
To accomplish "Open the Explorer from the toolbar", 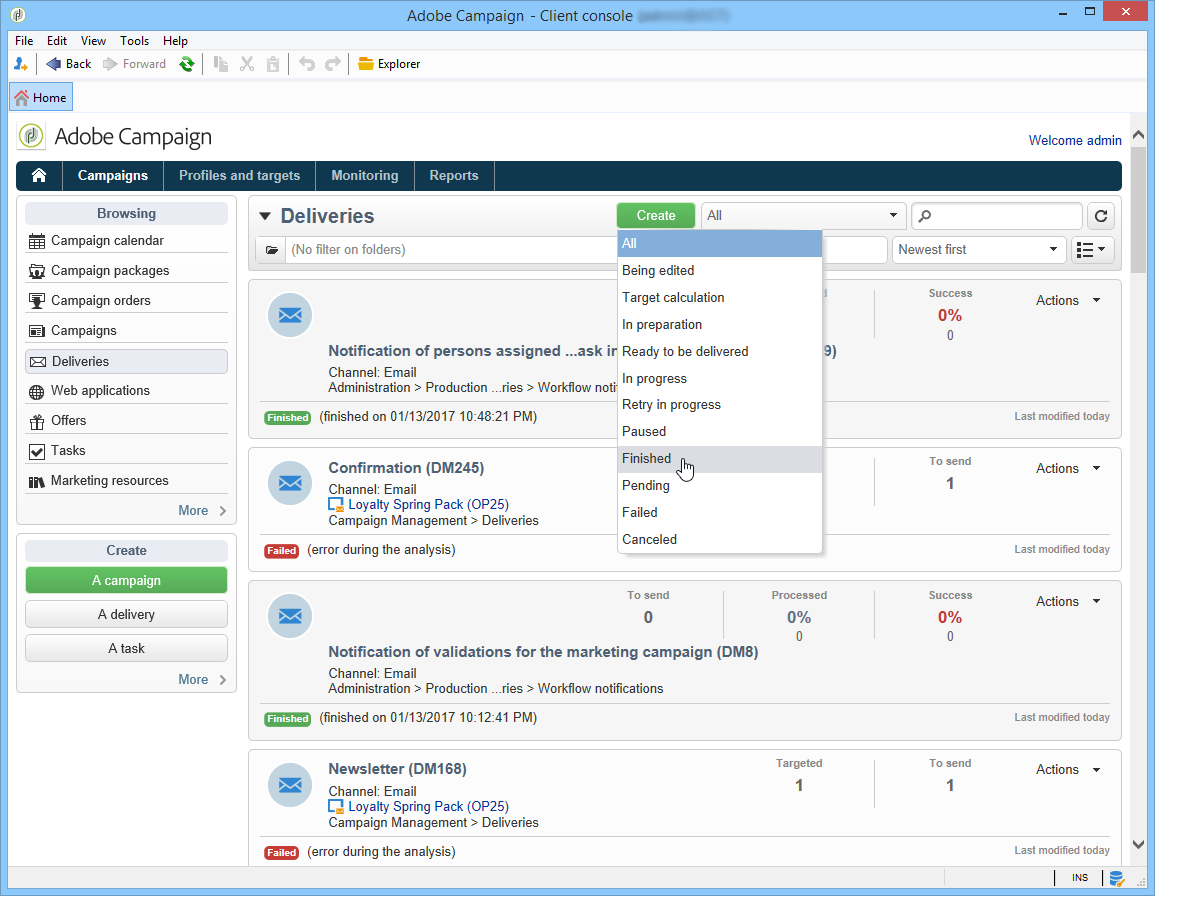I will pyautogui.click(x=389, y=64).
